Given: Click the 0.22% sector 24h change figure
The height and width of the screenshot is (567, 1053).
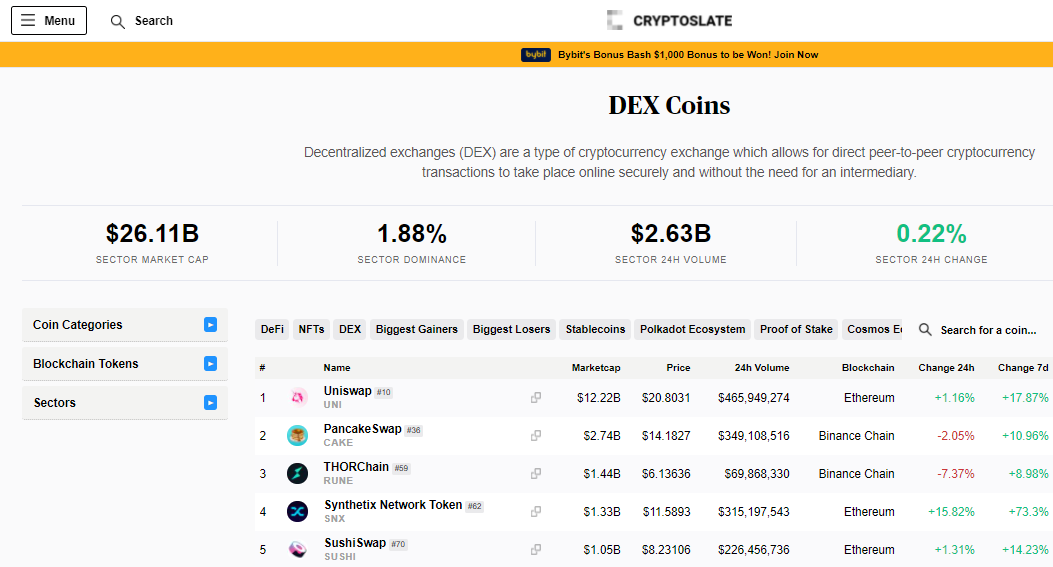Looking at the screenshot, I should (931, 234).
